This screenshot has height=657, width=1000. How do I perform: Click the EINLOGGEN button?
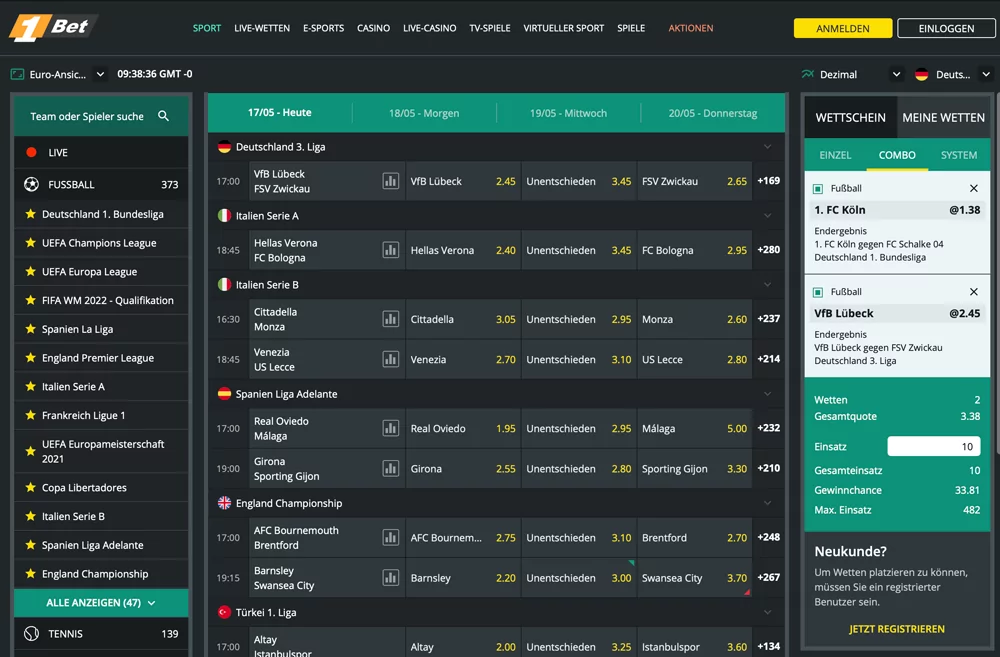pyautogui.click(x=946, y=28)
